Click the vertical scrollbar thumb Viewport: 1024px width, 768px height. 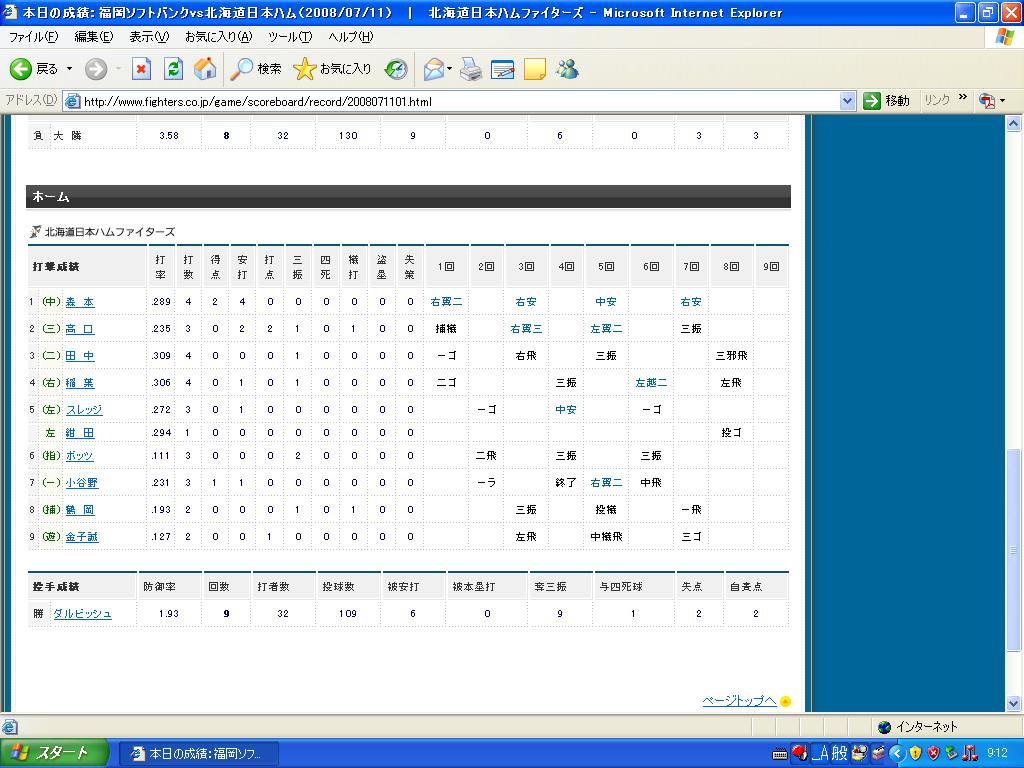(x=1014, y=550)
